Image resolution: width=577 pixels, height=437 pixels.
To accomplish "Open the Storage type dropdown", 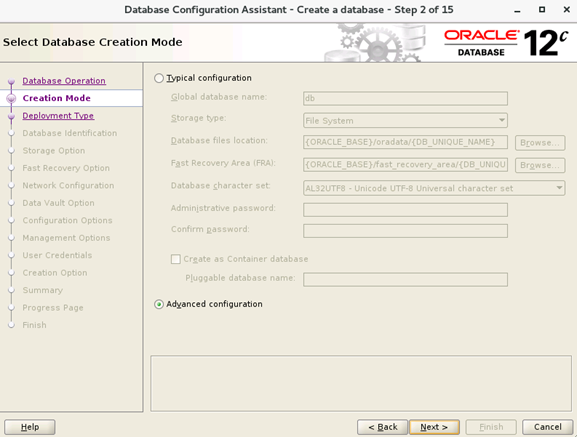I will click(x=405, y=120).
